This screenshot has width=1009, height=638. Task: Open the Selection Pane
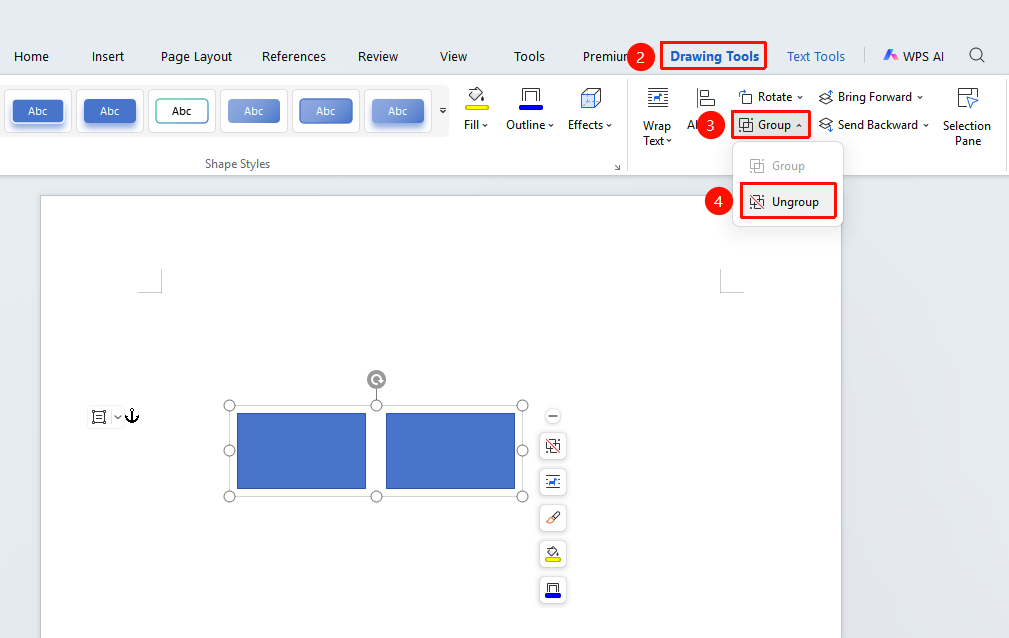(967, 117)
